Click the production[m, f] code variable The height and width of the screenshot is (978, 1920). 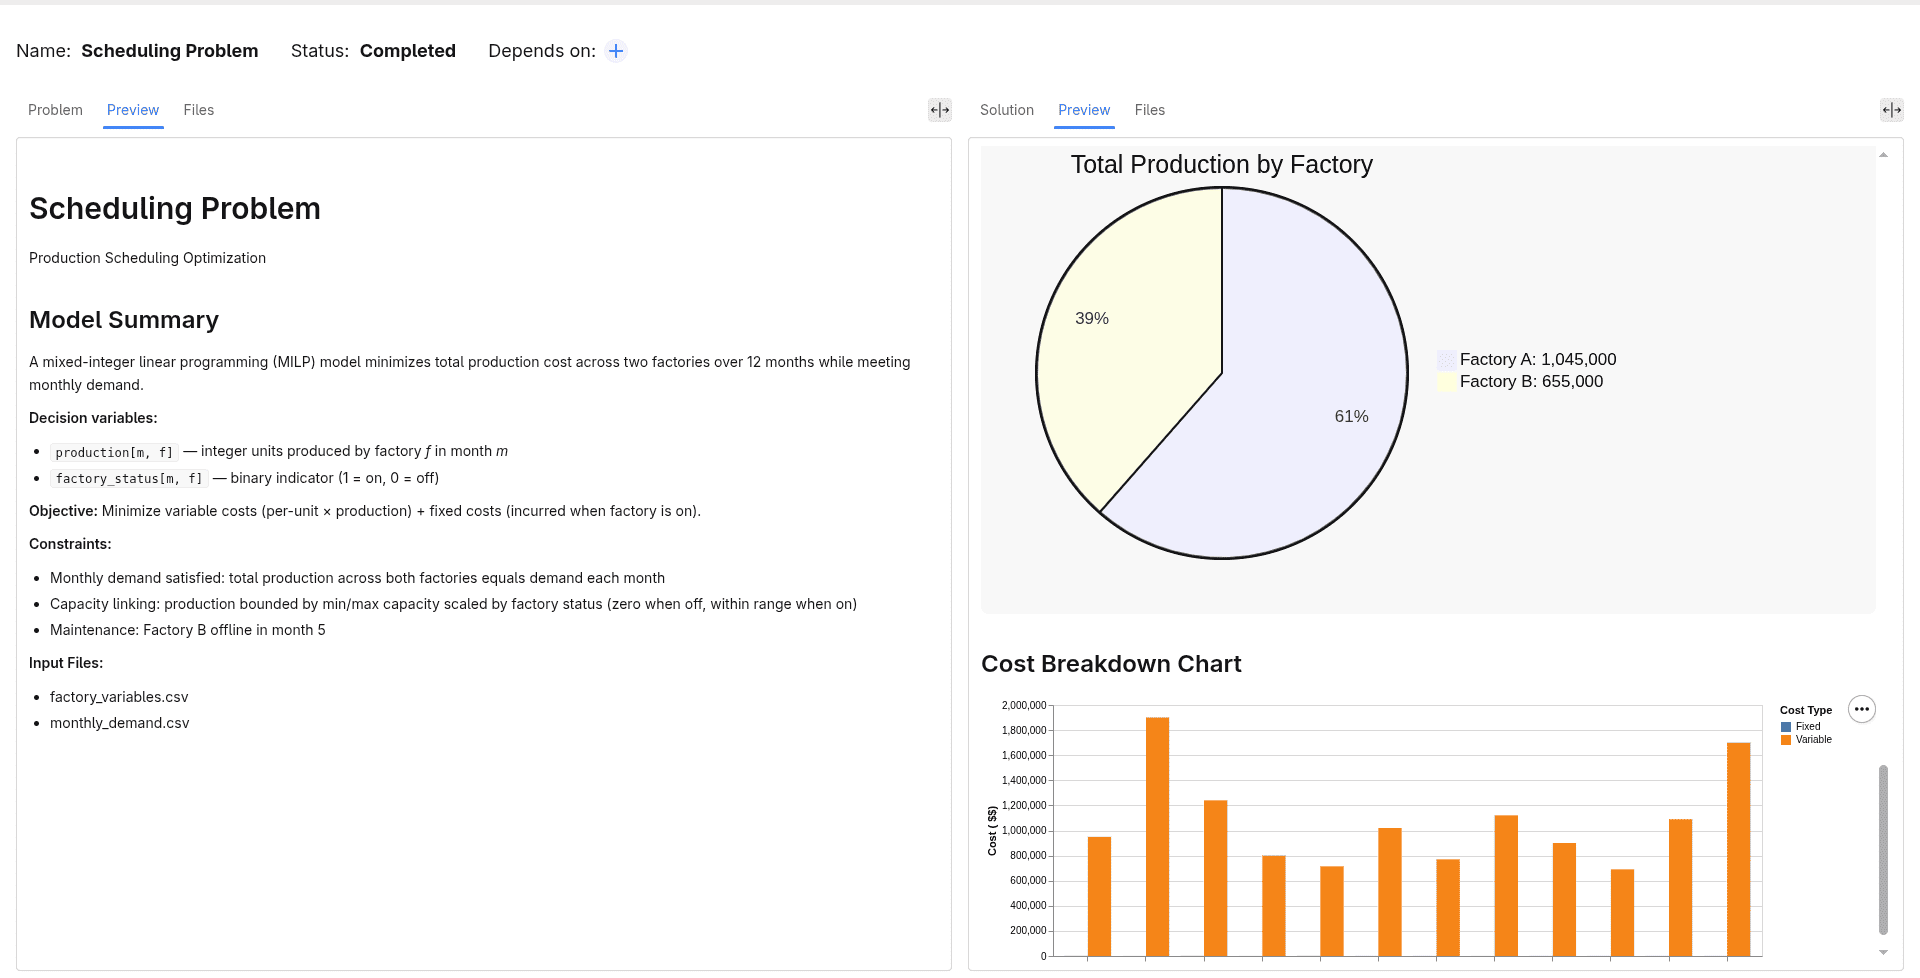(114, 452)
